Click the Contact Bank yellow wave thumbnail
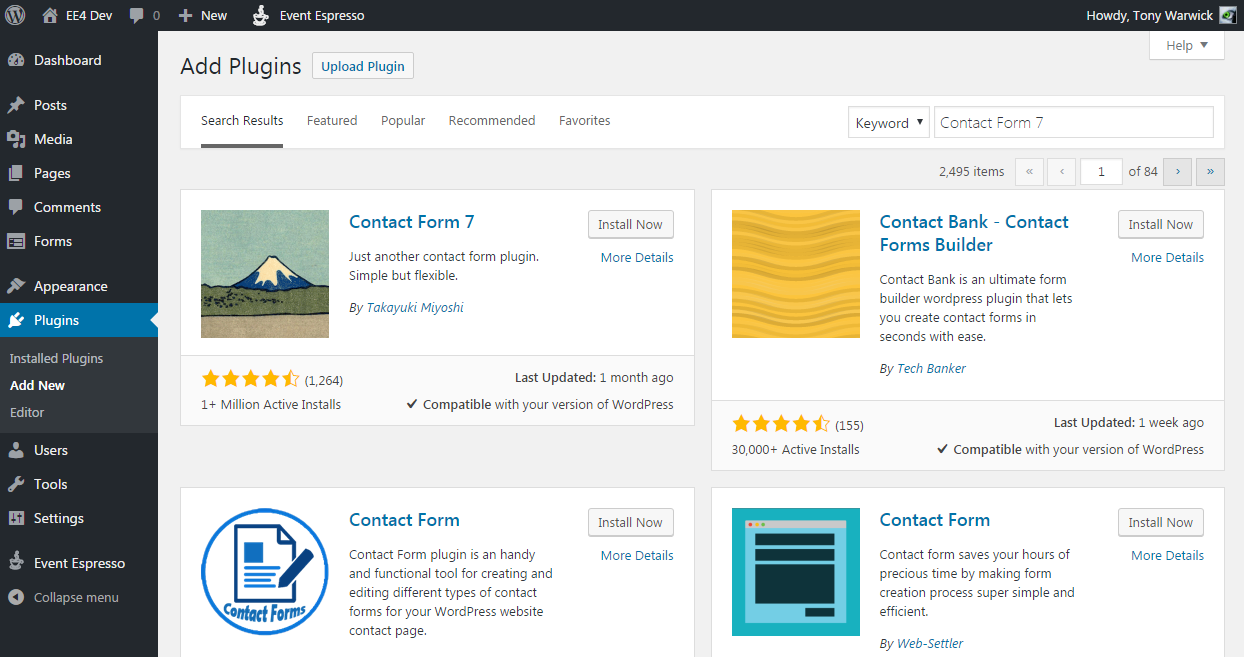1244x657 pixels. (796, 274)
